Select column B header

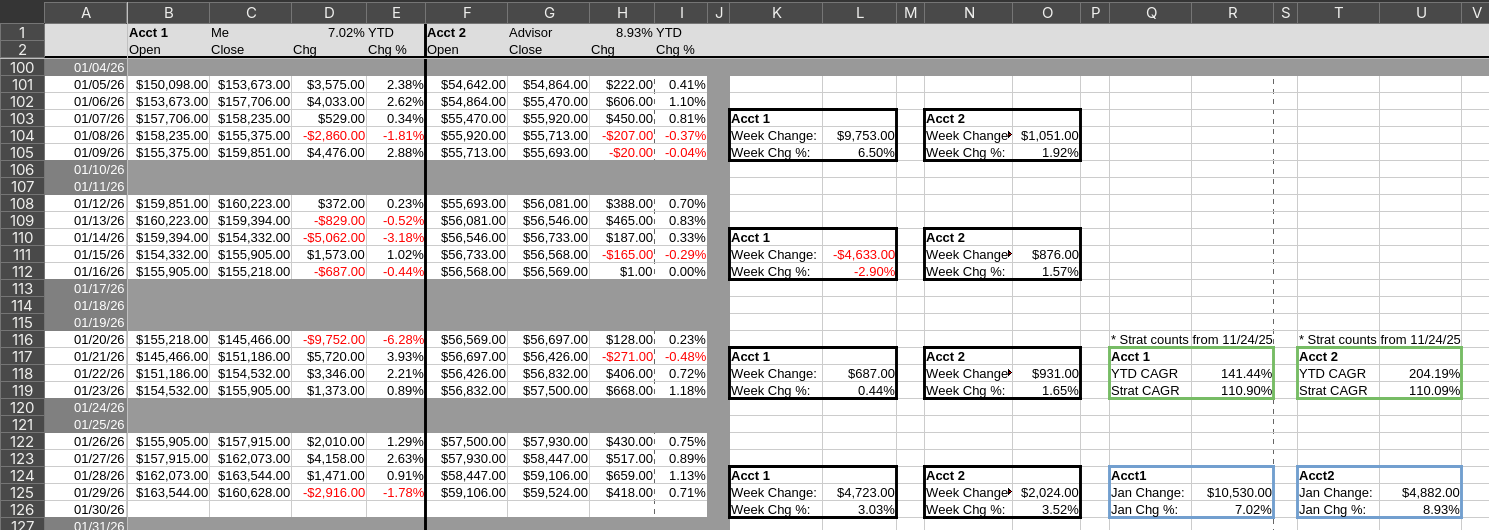coord(168,12)
